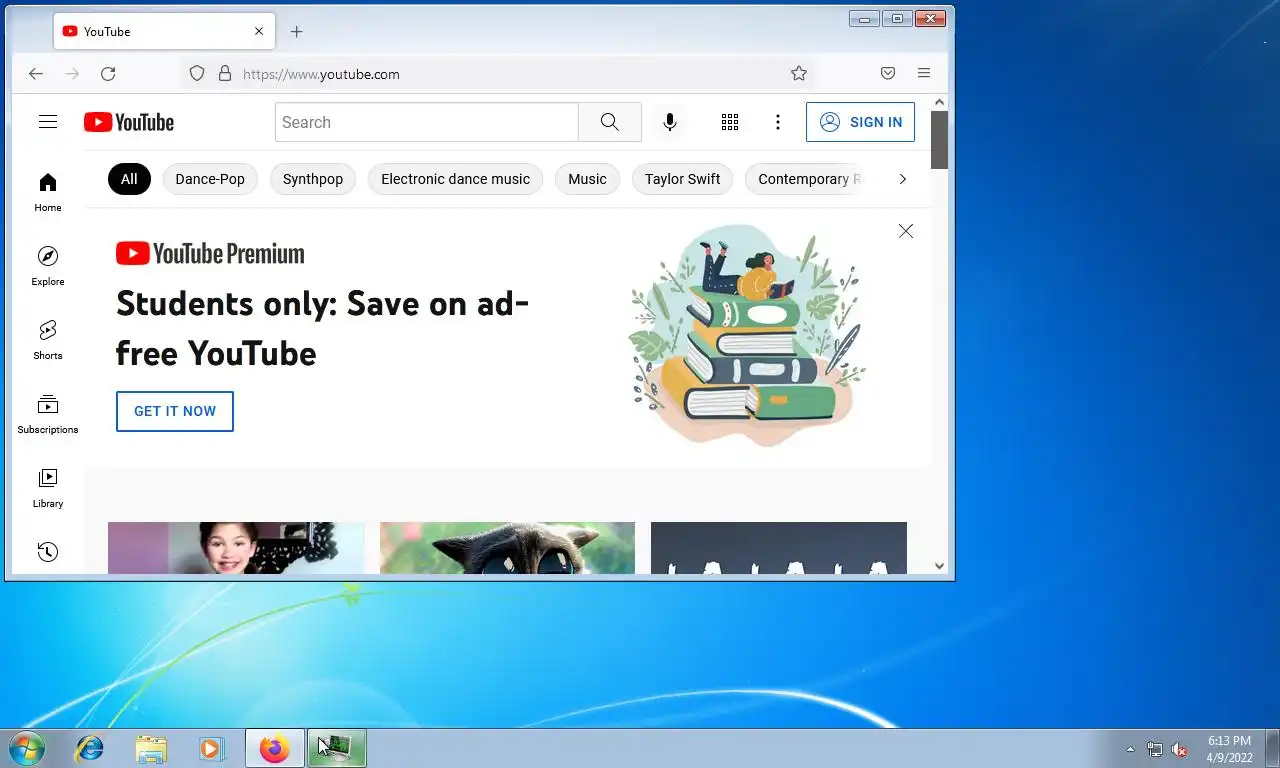1280x768 pixels.
Task: Show hidden system tray icons
Action: pyautogui.click(x=1131, y=749)
